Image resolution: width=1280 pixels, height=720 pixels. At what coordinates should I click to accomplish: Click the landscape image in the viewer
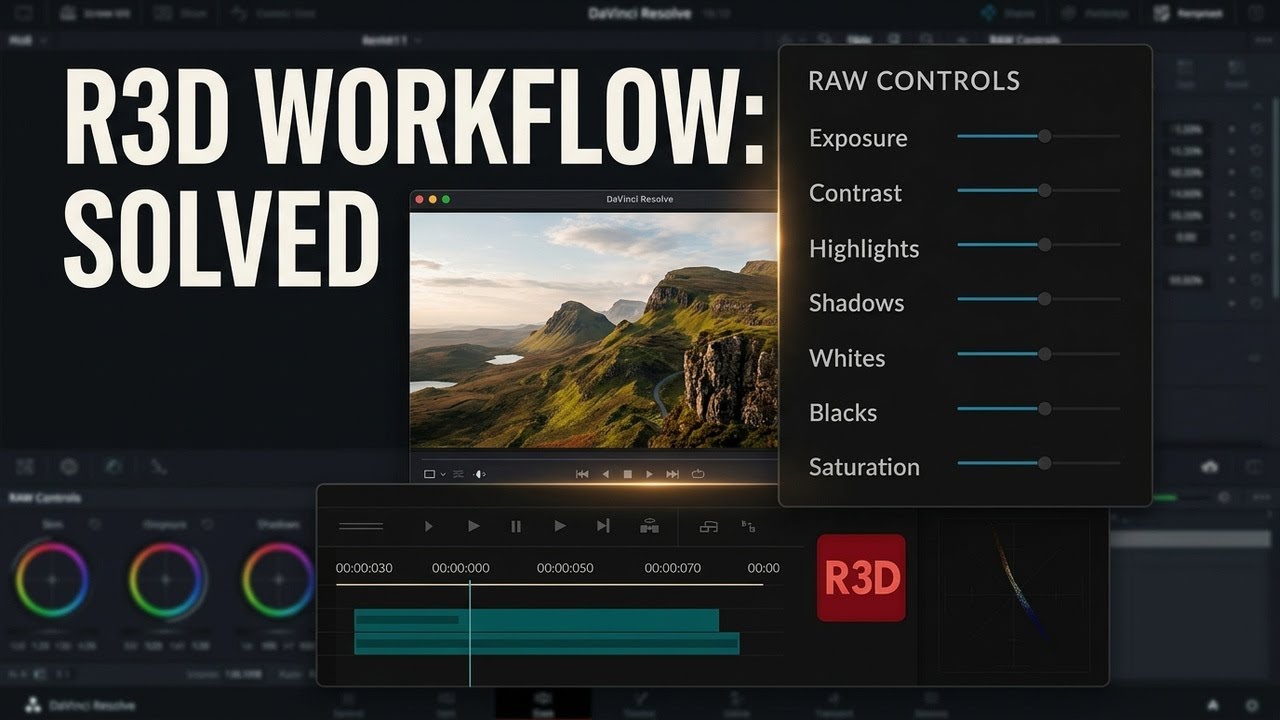click(594, 330)
